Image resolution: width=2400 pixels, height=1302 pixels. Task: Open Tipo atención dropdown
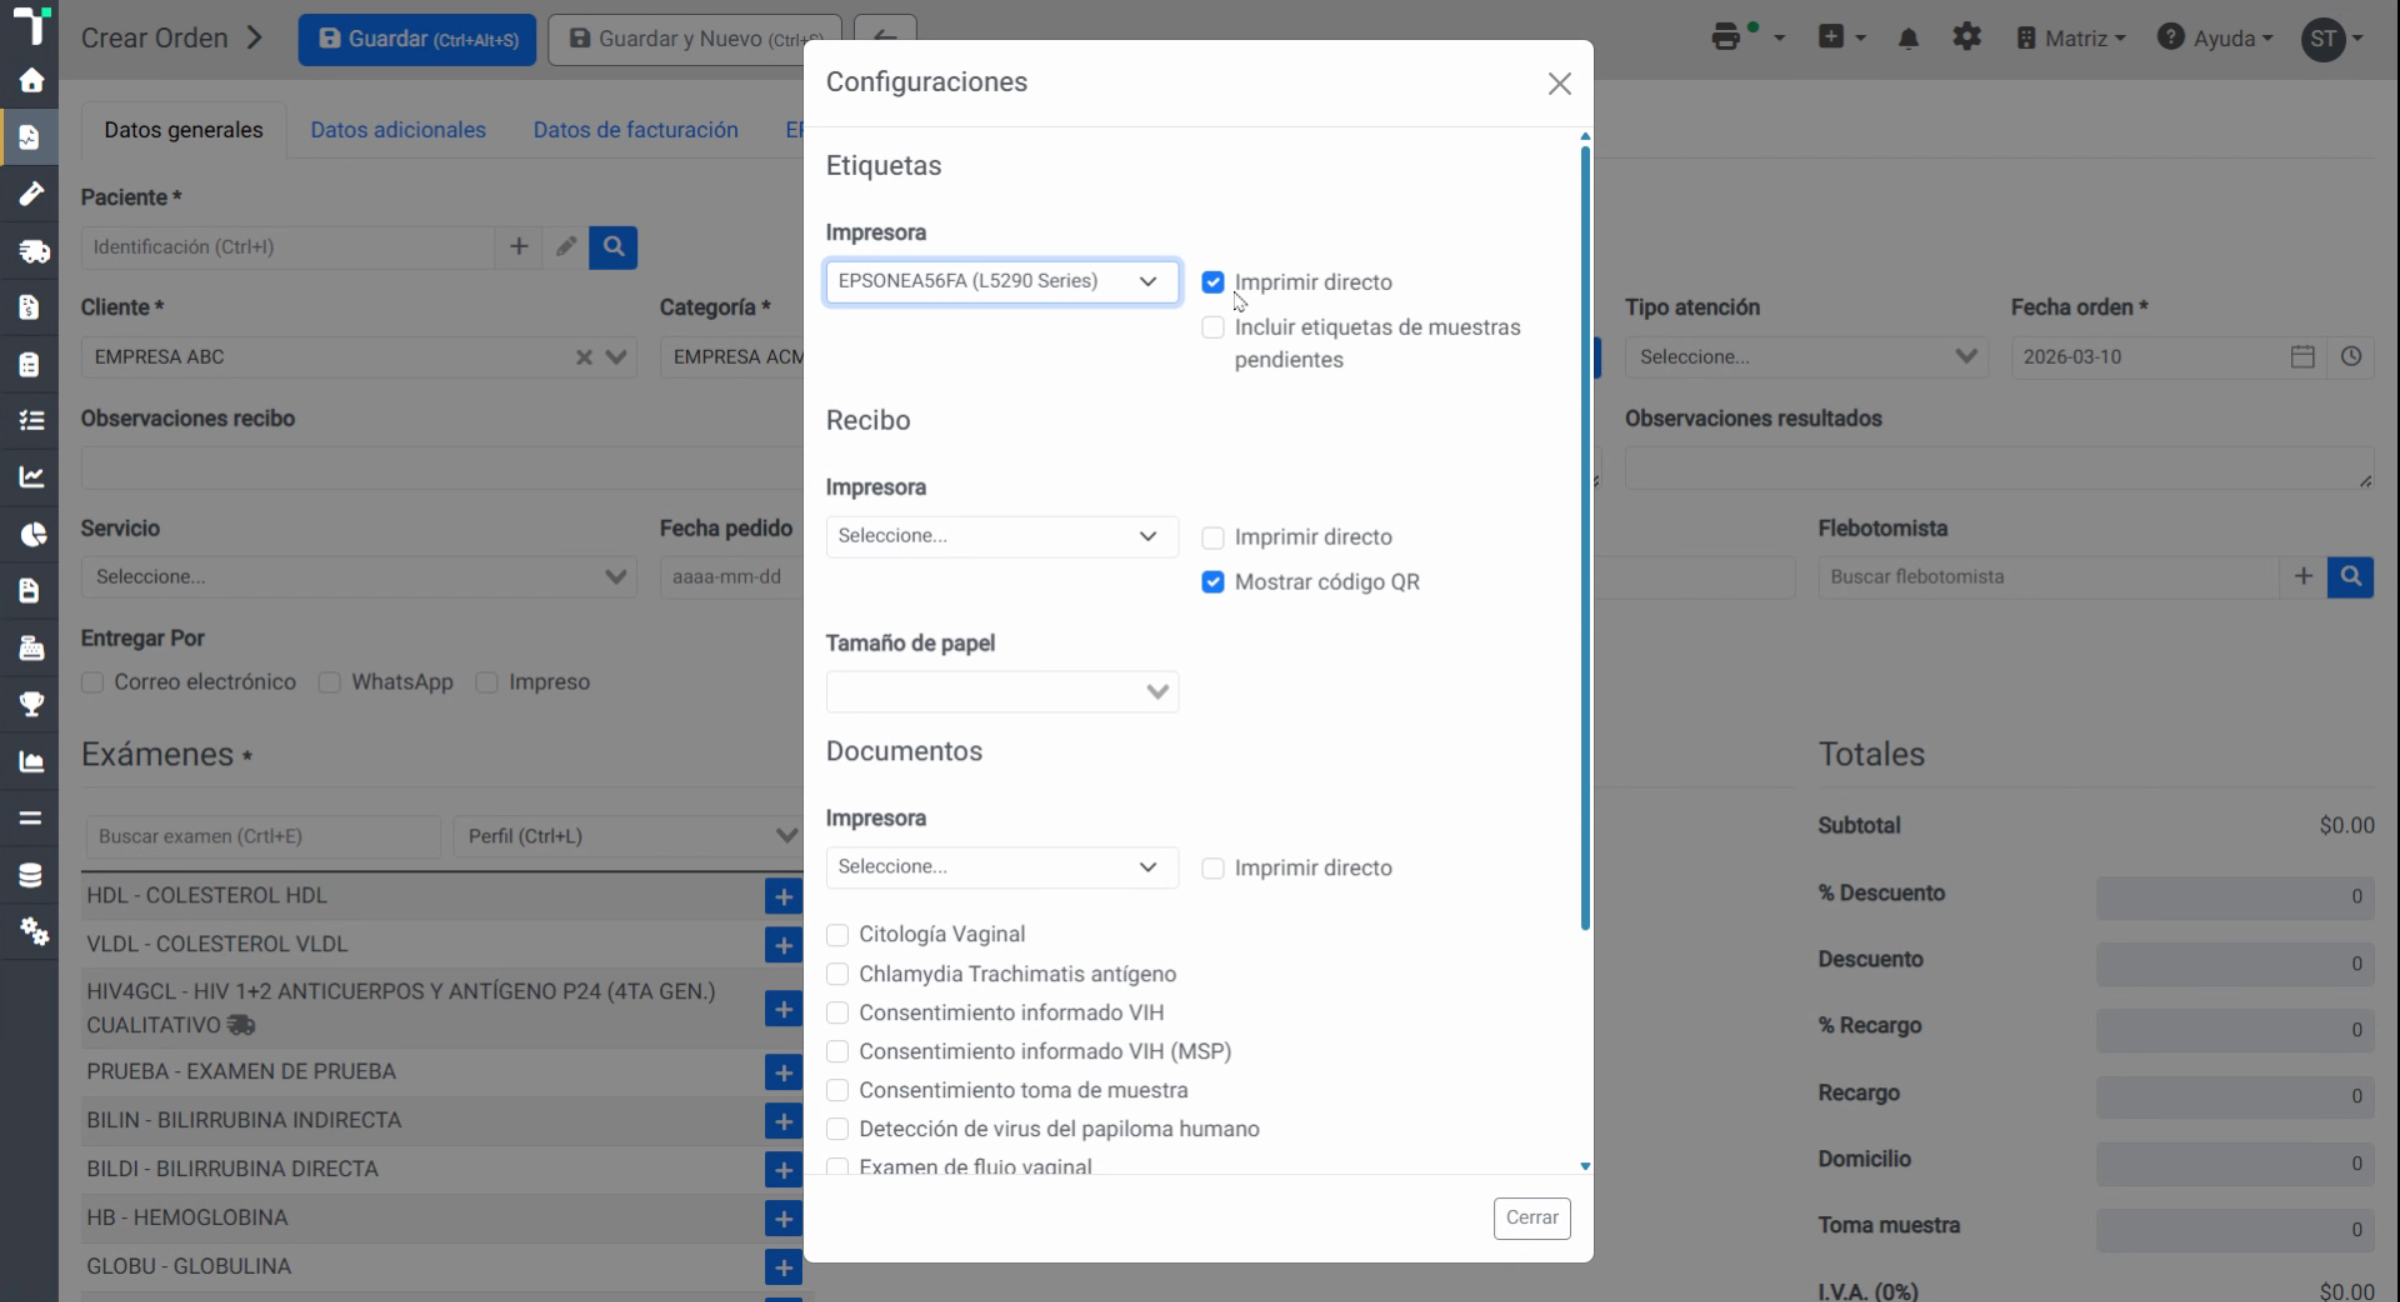[1806, 357]
